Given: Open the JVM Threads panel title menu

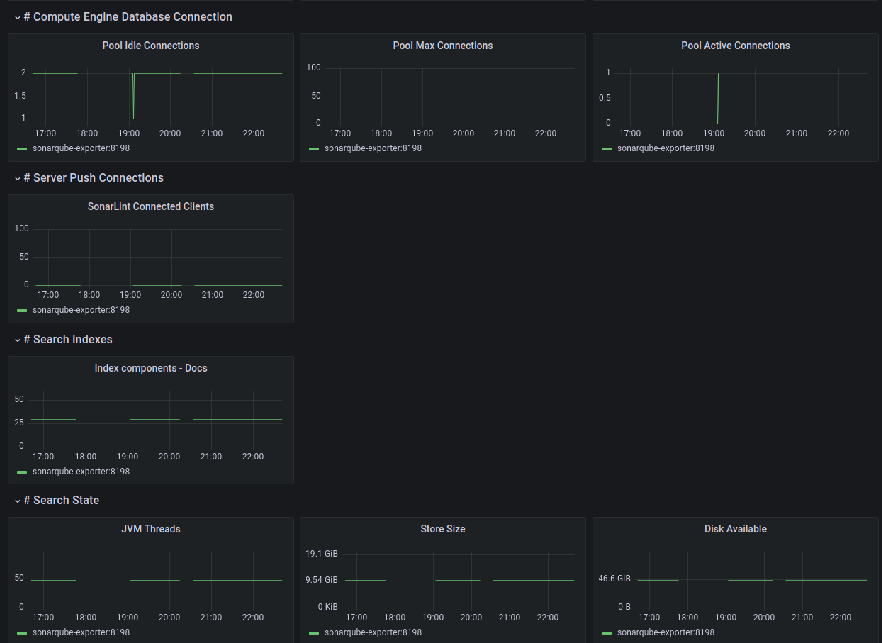Looking at the screenshot, I should click(x=150, y=529).
